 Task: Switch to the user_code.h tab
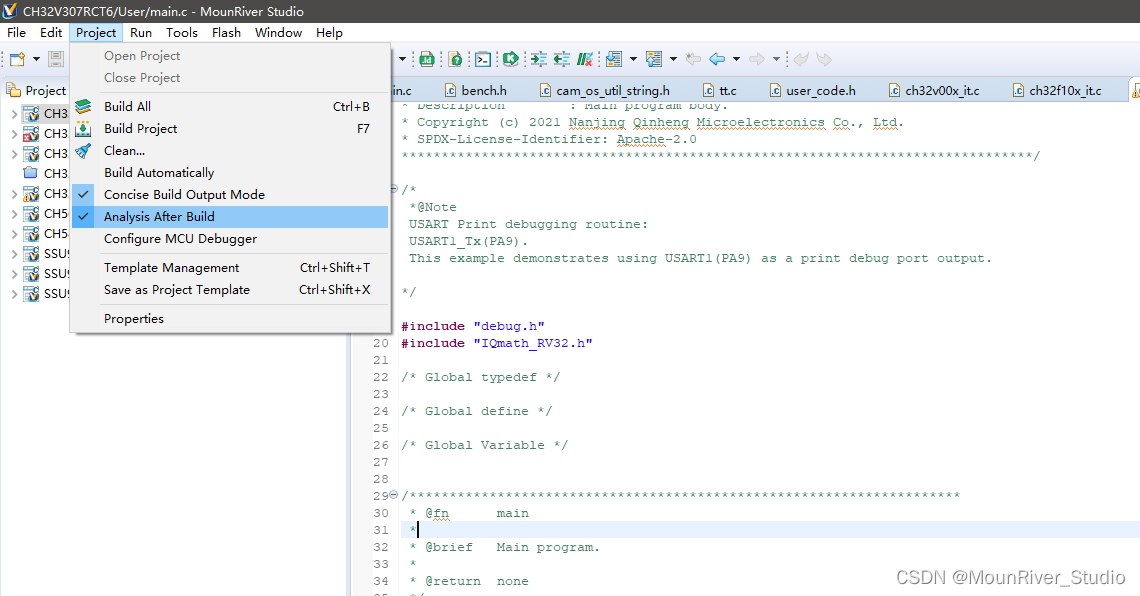tap(813, 90)
